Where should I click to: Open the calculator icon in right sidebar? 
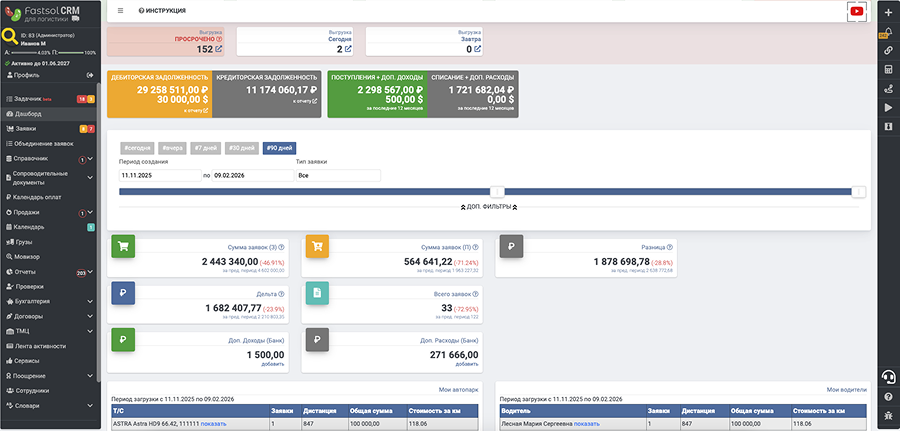(887, 69)
